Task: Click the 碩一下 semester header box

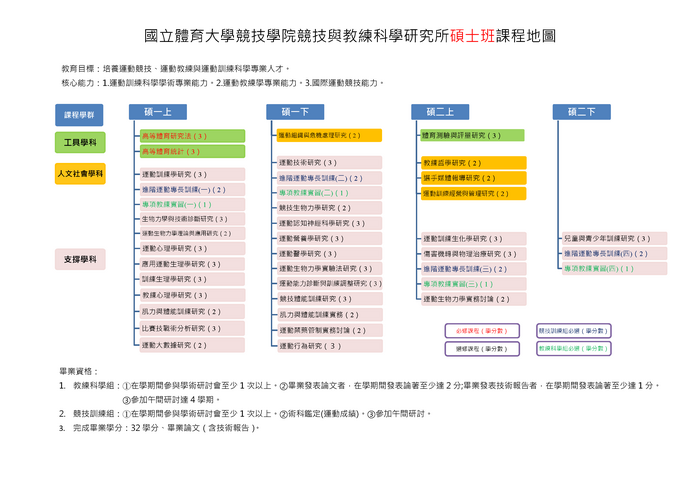Action: tap(295, 111)
